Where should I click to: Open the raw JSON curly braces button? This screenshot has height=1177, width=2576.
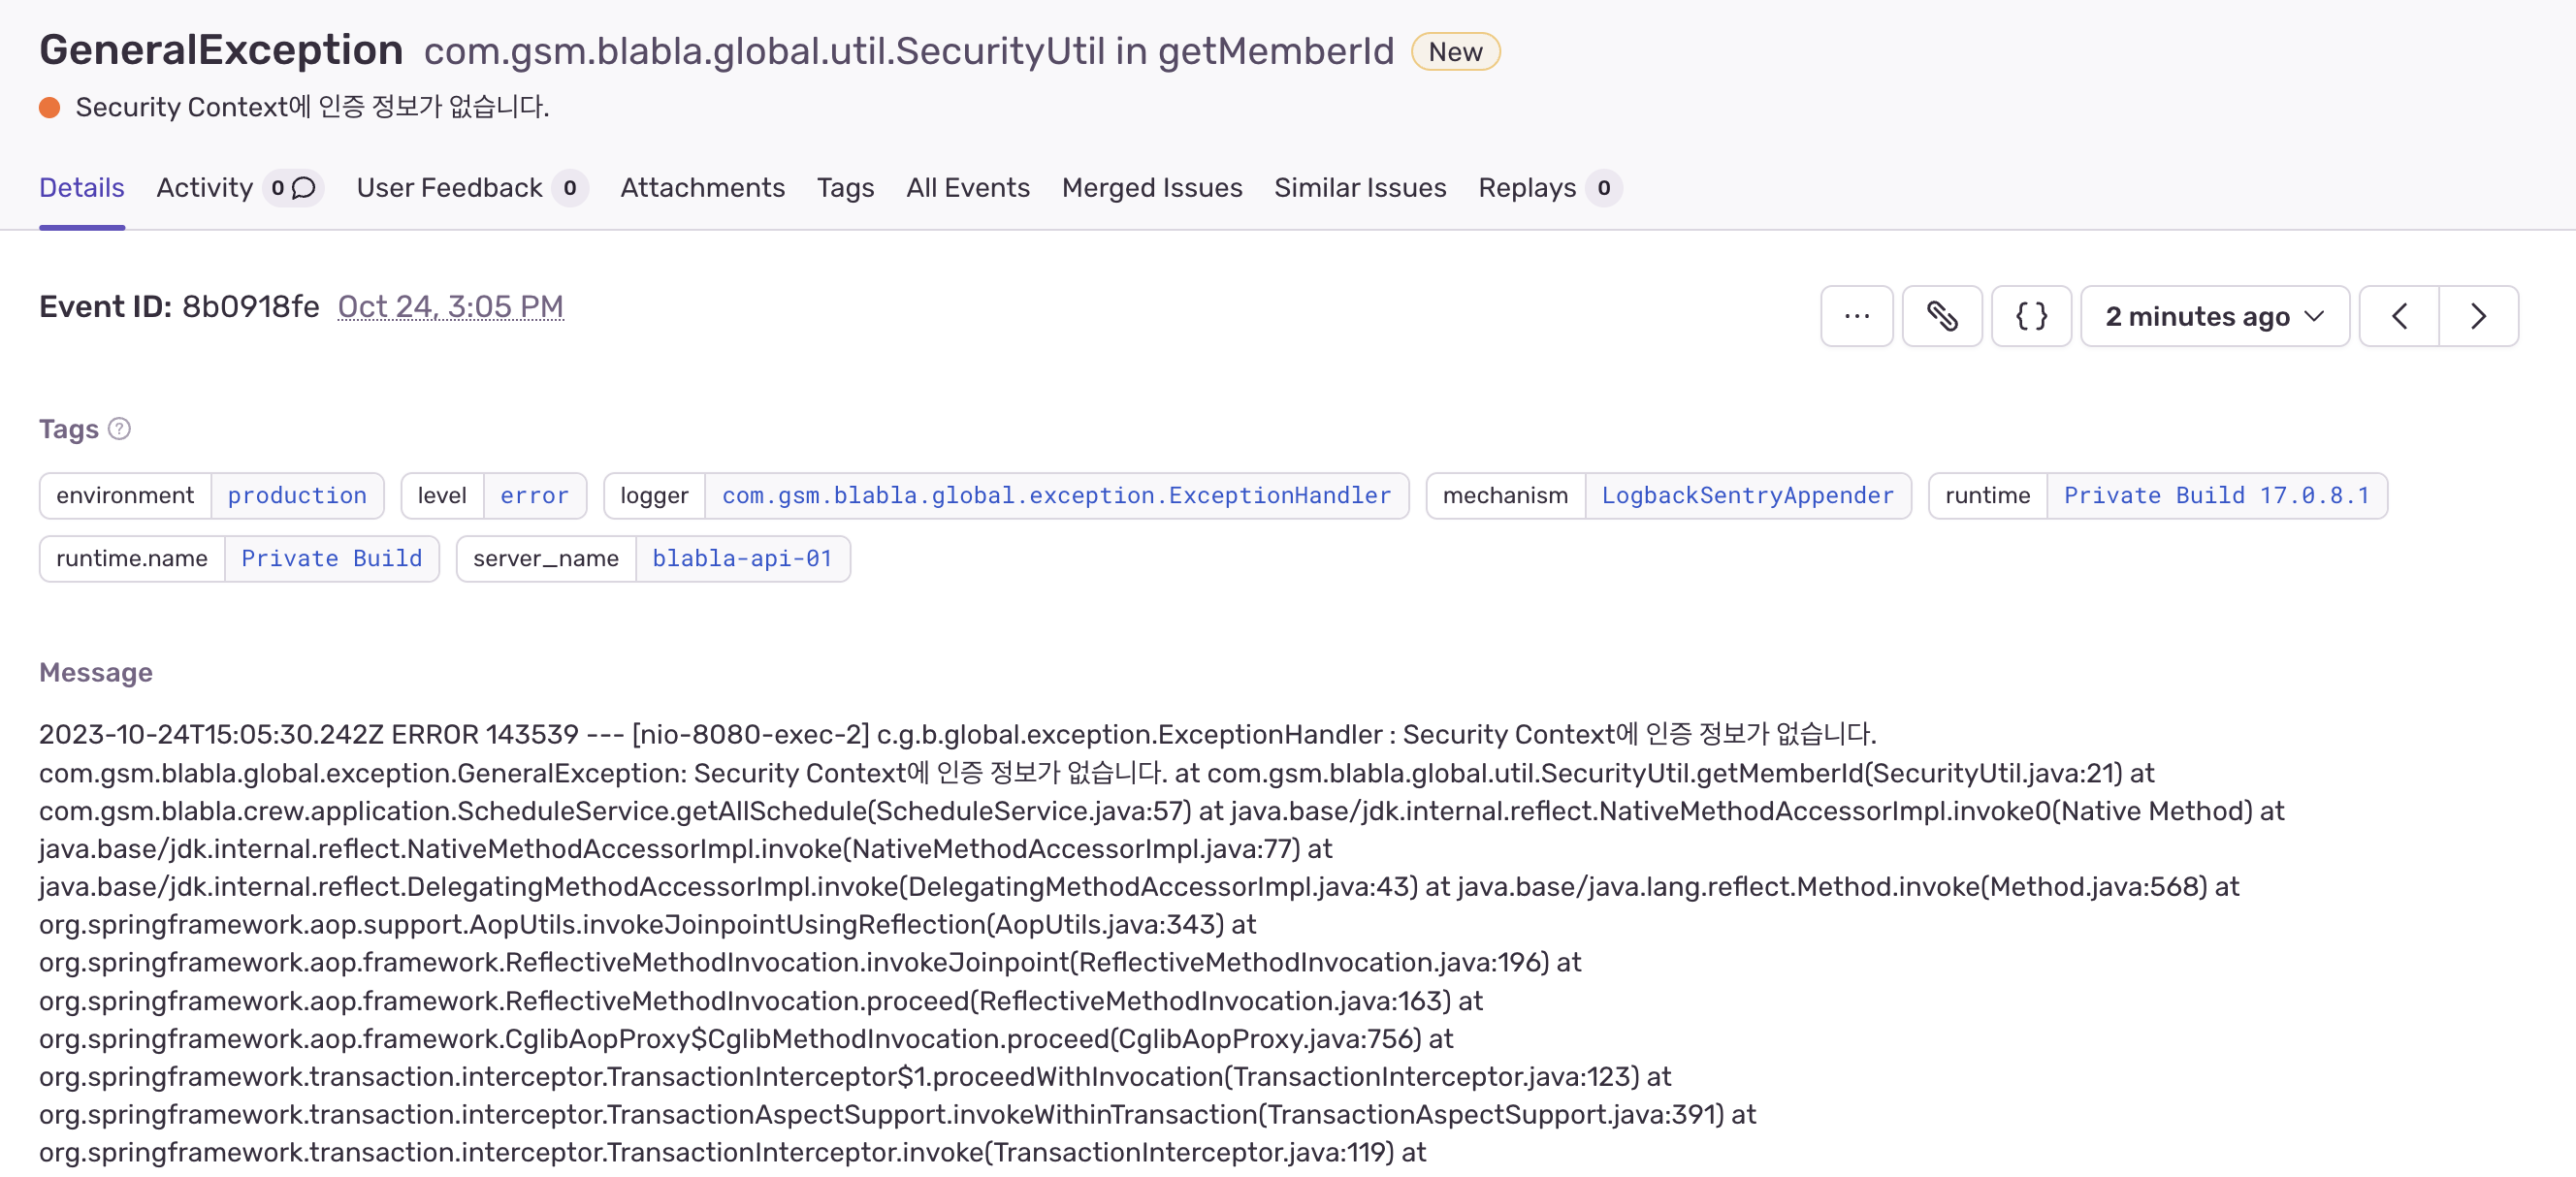tap(2030, 316)
